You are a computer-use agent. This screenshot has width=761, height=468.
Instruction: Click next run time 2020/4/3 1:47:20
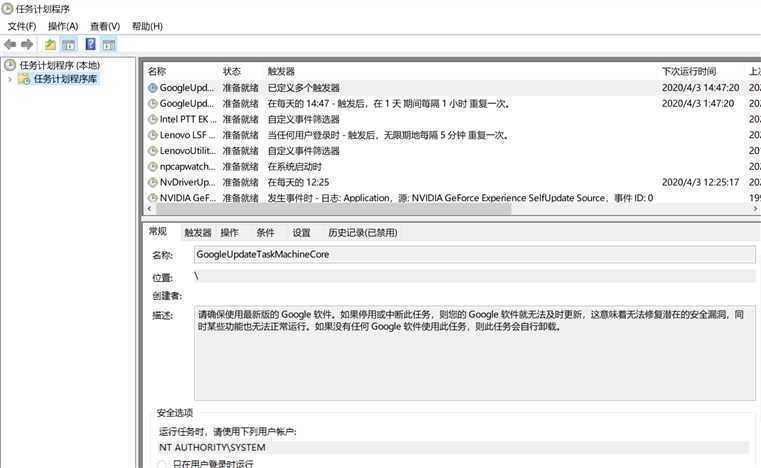tap(698, 103)
